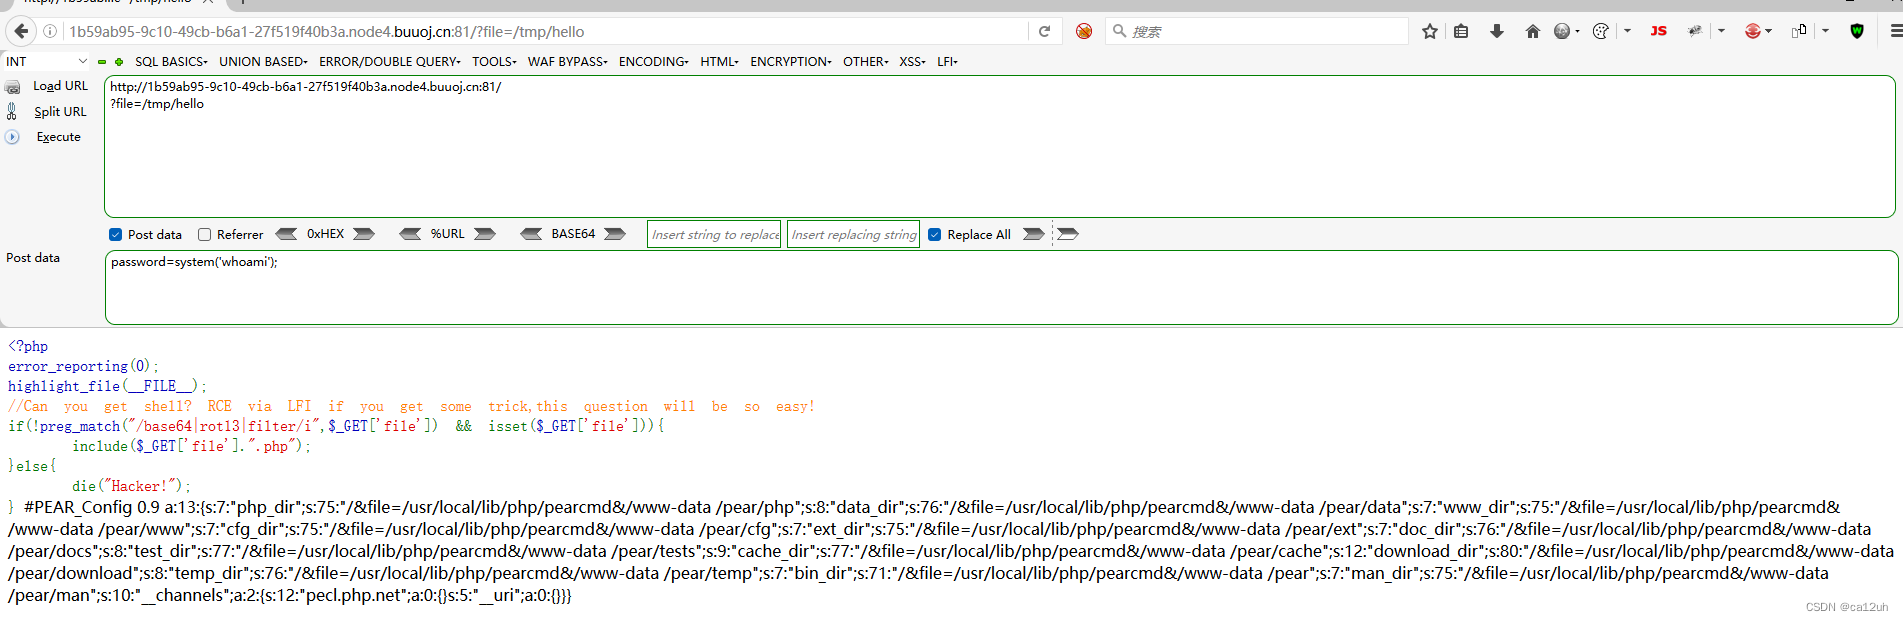Click the red JS toggle icon
The height and width of the screenshot is (621, 1903).
[x=1659, y=31]
